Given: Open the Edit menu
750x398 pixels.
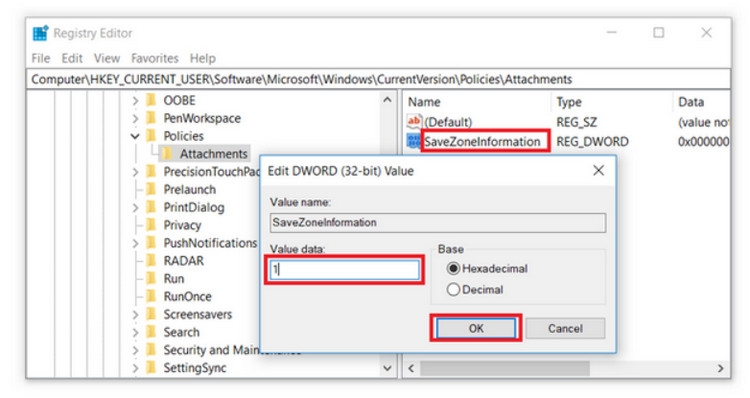Looking at the screenshot, I should click(72, 58).
